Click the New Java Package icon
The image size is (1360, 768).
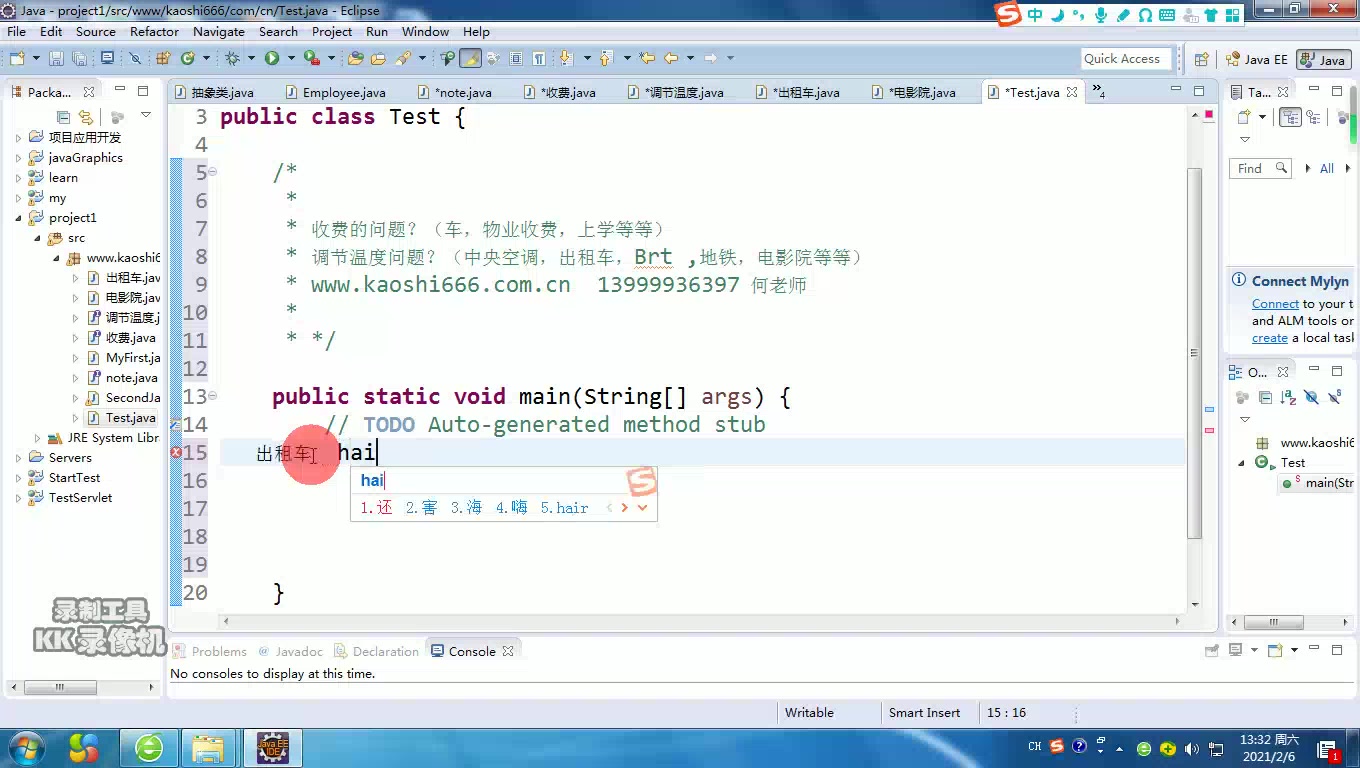pyautogui.click(x=163, y=59)
